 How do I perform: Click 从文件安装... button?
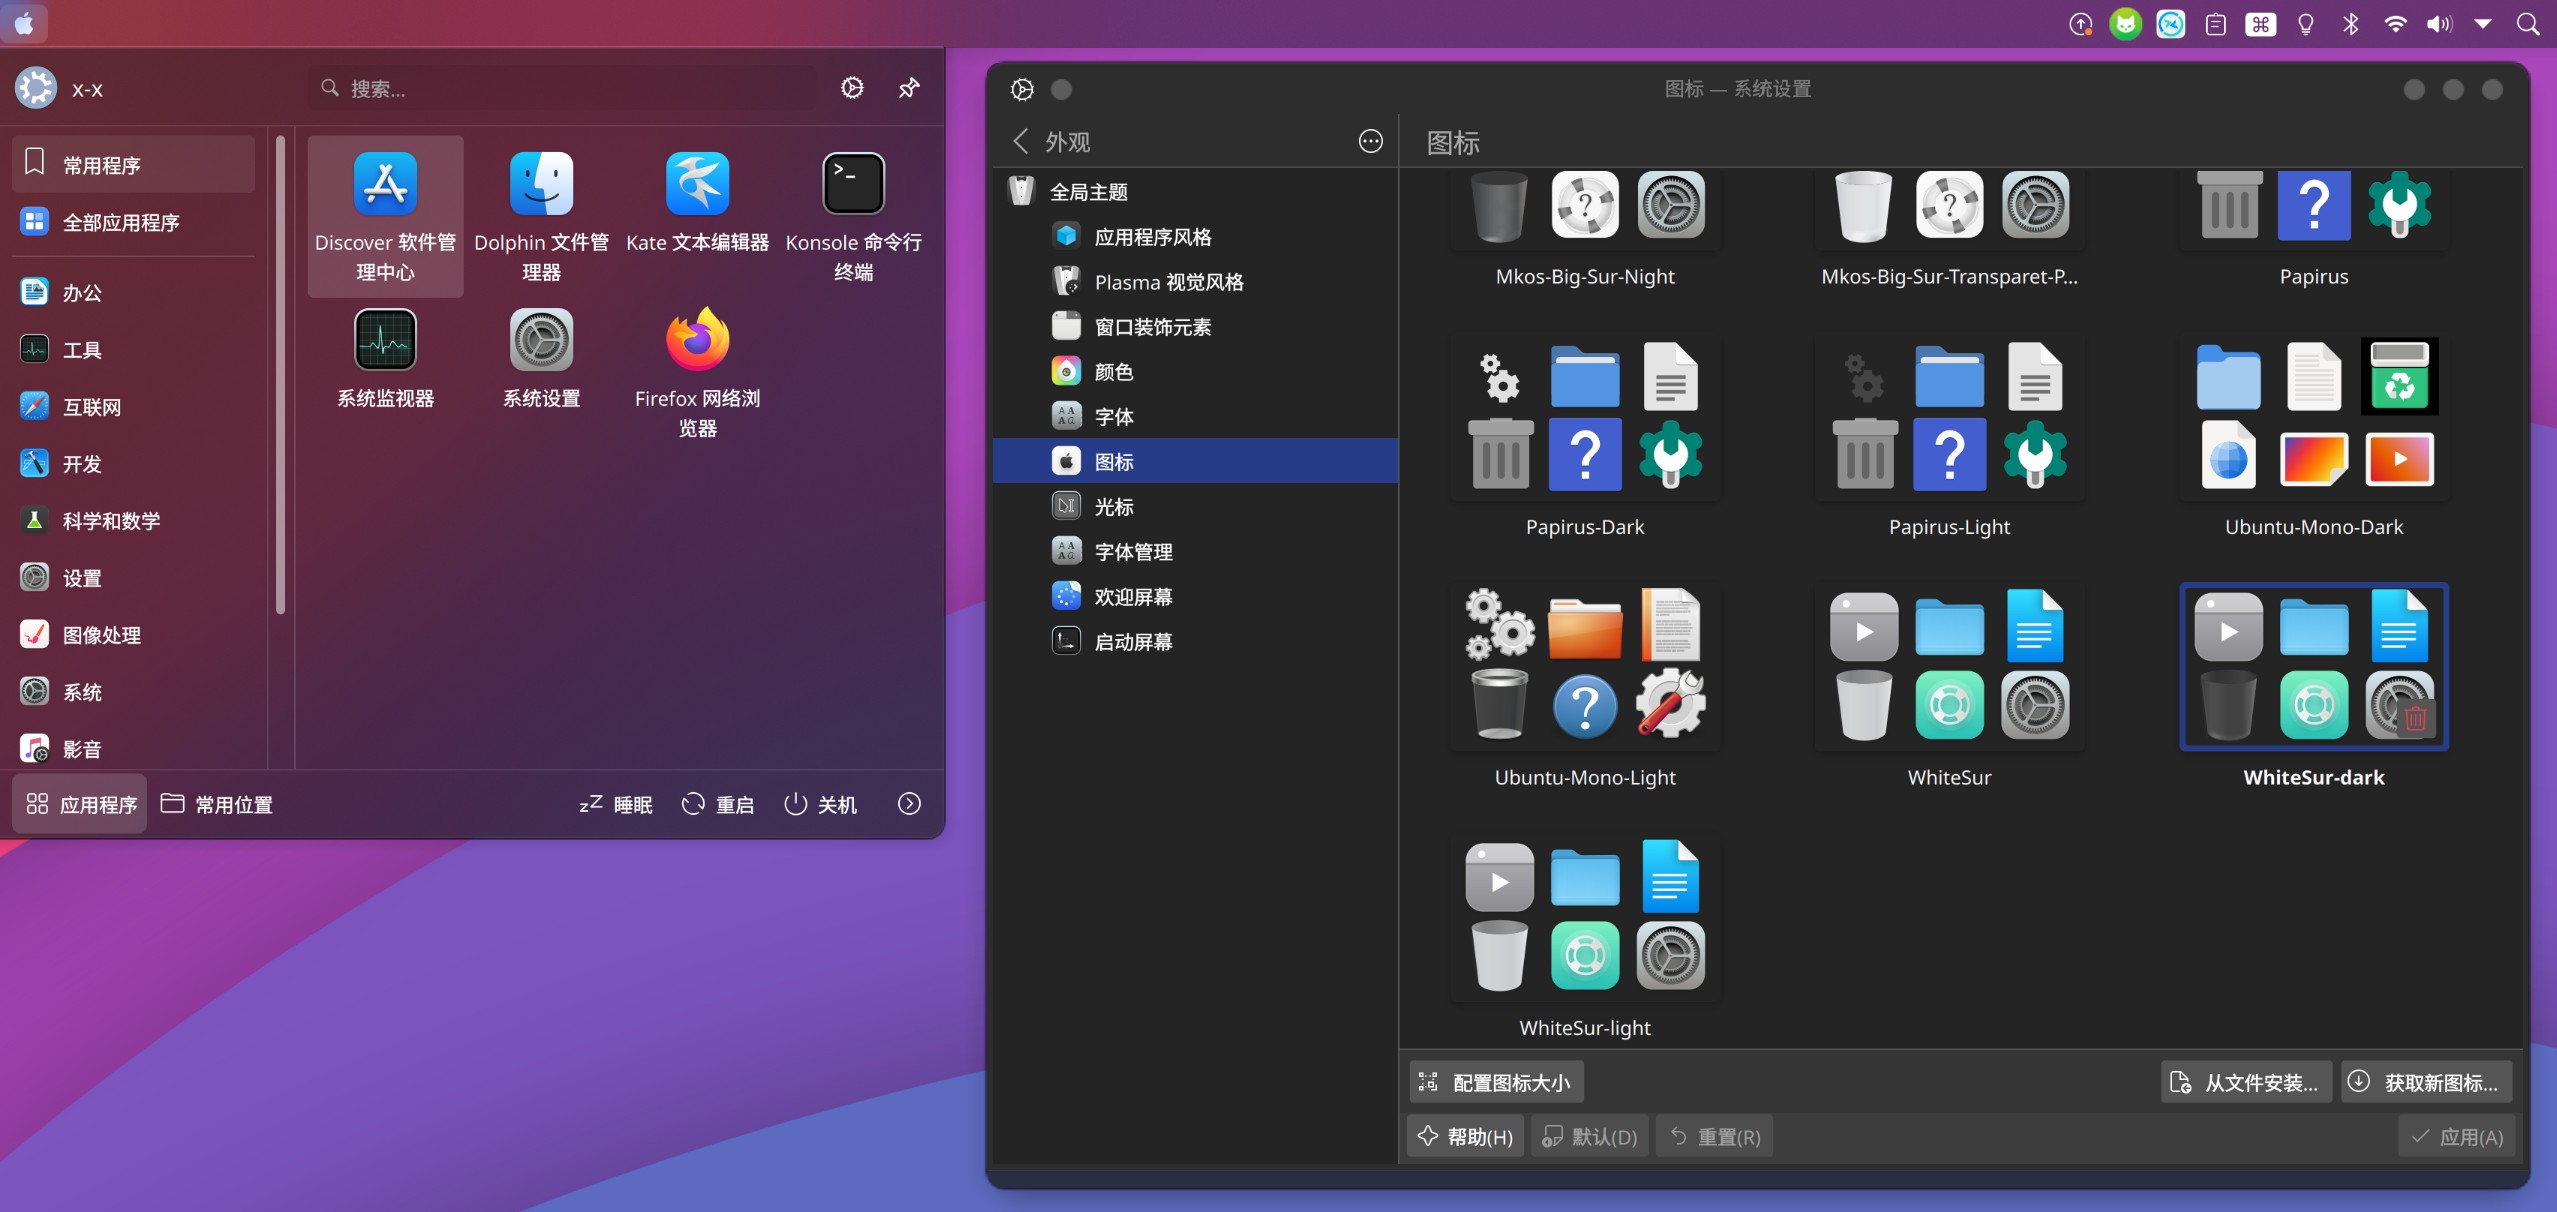point(2247,1082)
